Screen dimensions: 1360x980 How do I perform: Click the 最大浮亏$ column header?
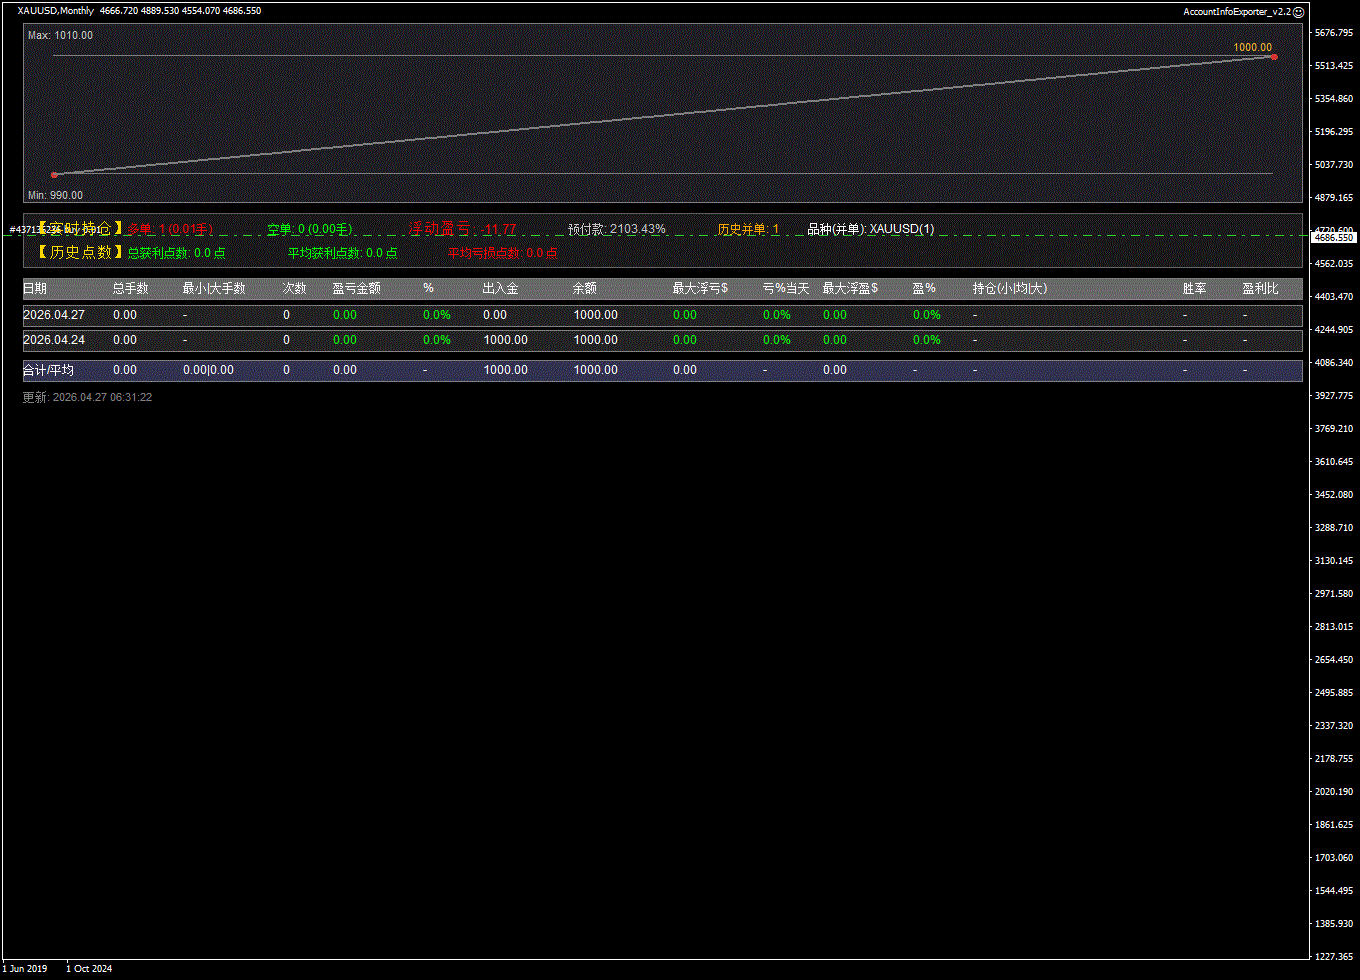(x=700, y=289)
